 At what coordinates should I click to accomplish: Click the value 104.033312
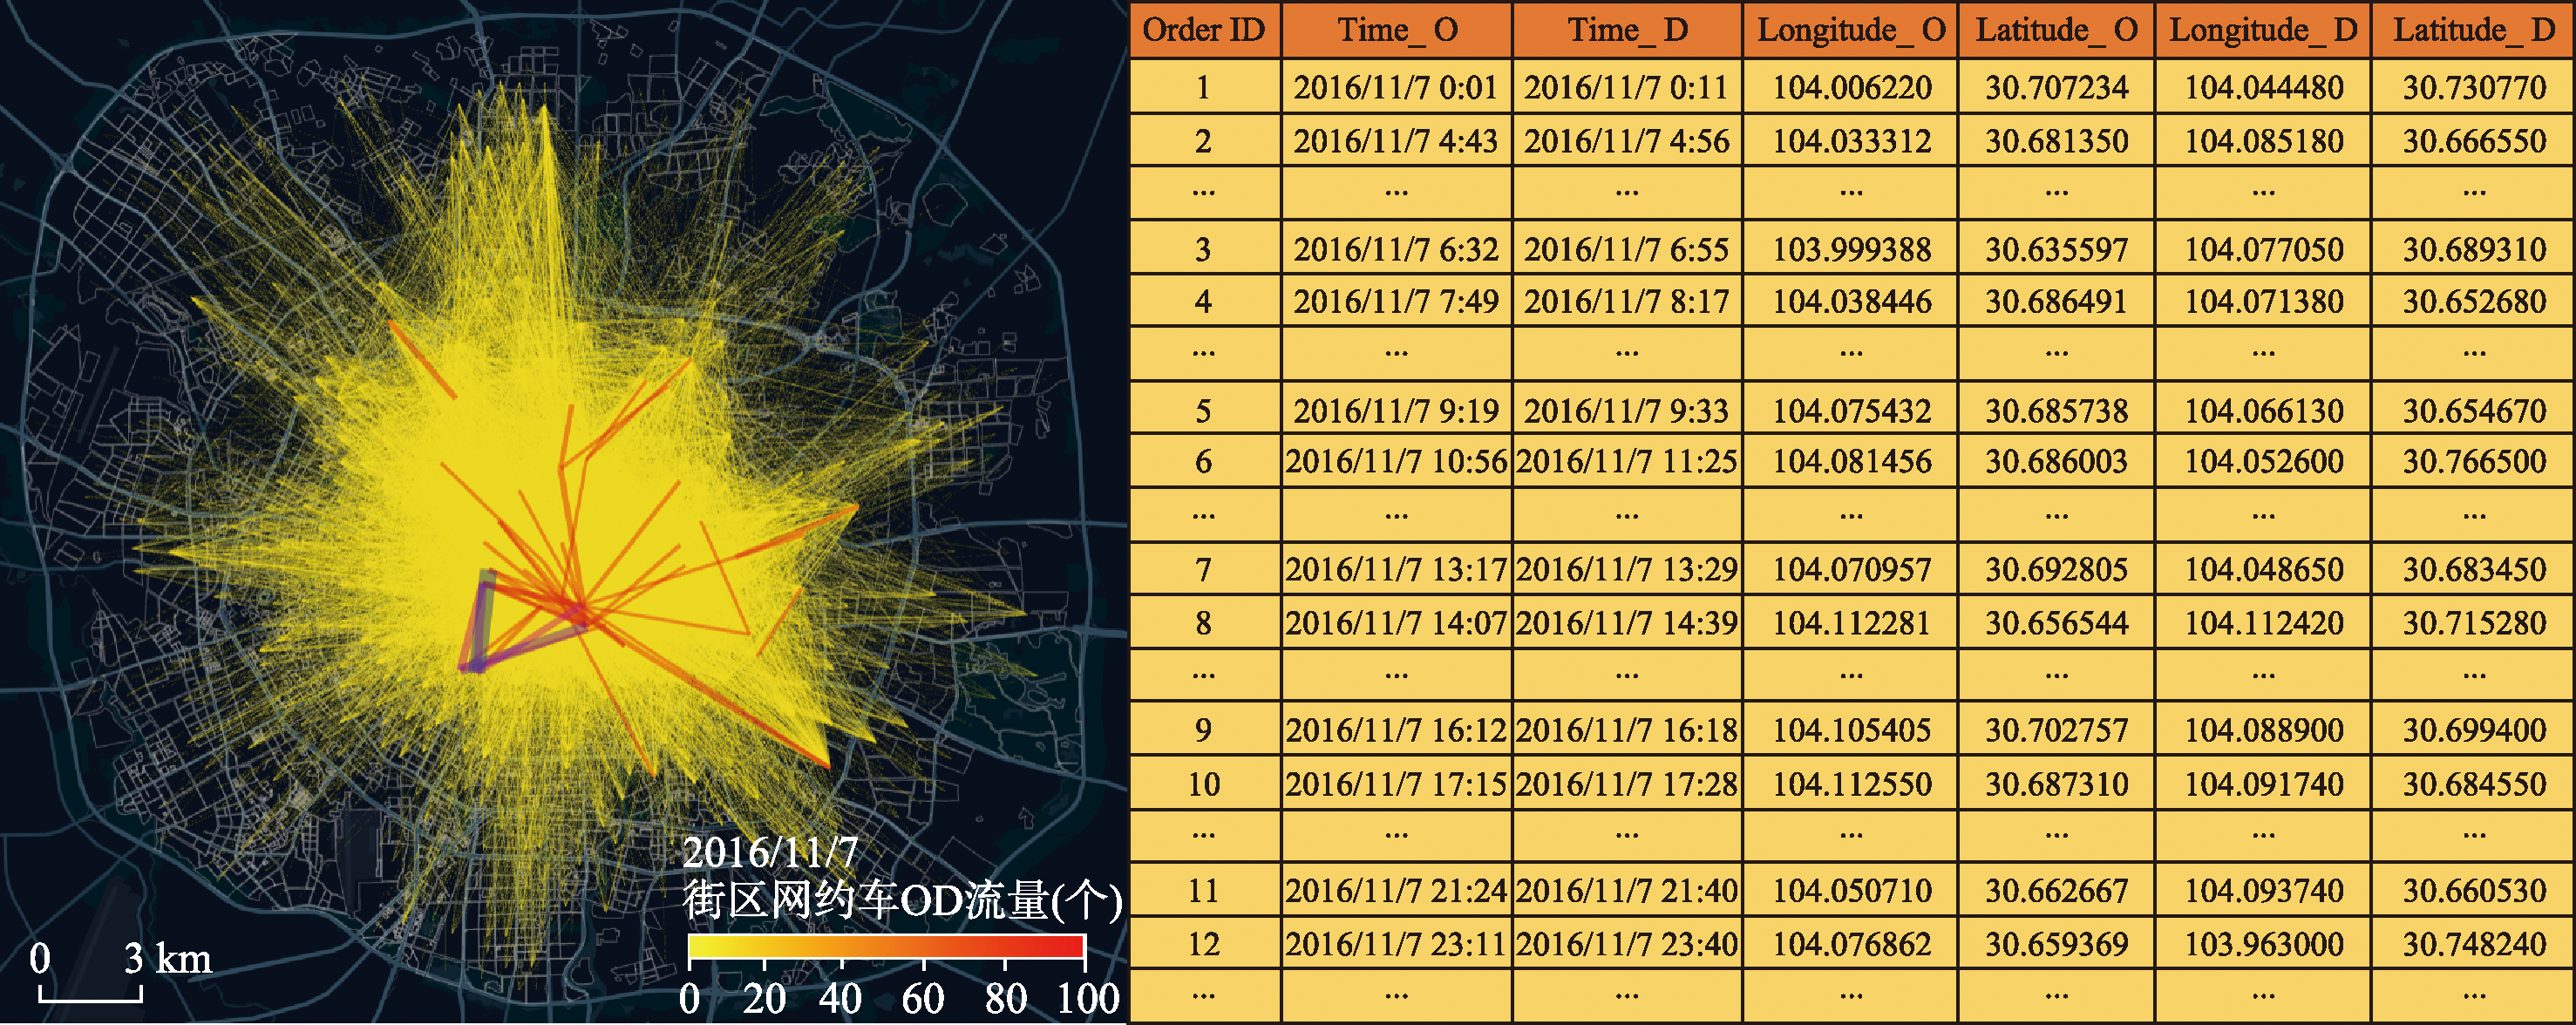pos(1851,141)
